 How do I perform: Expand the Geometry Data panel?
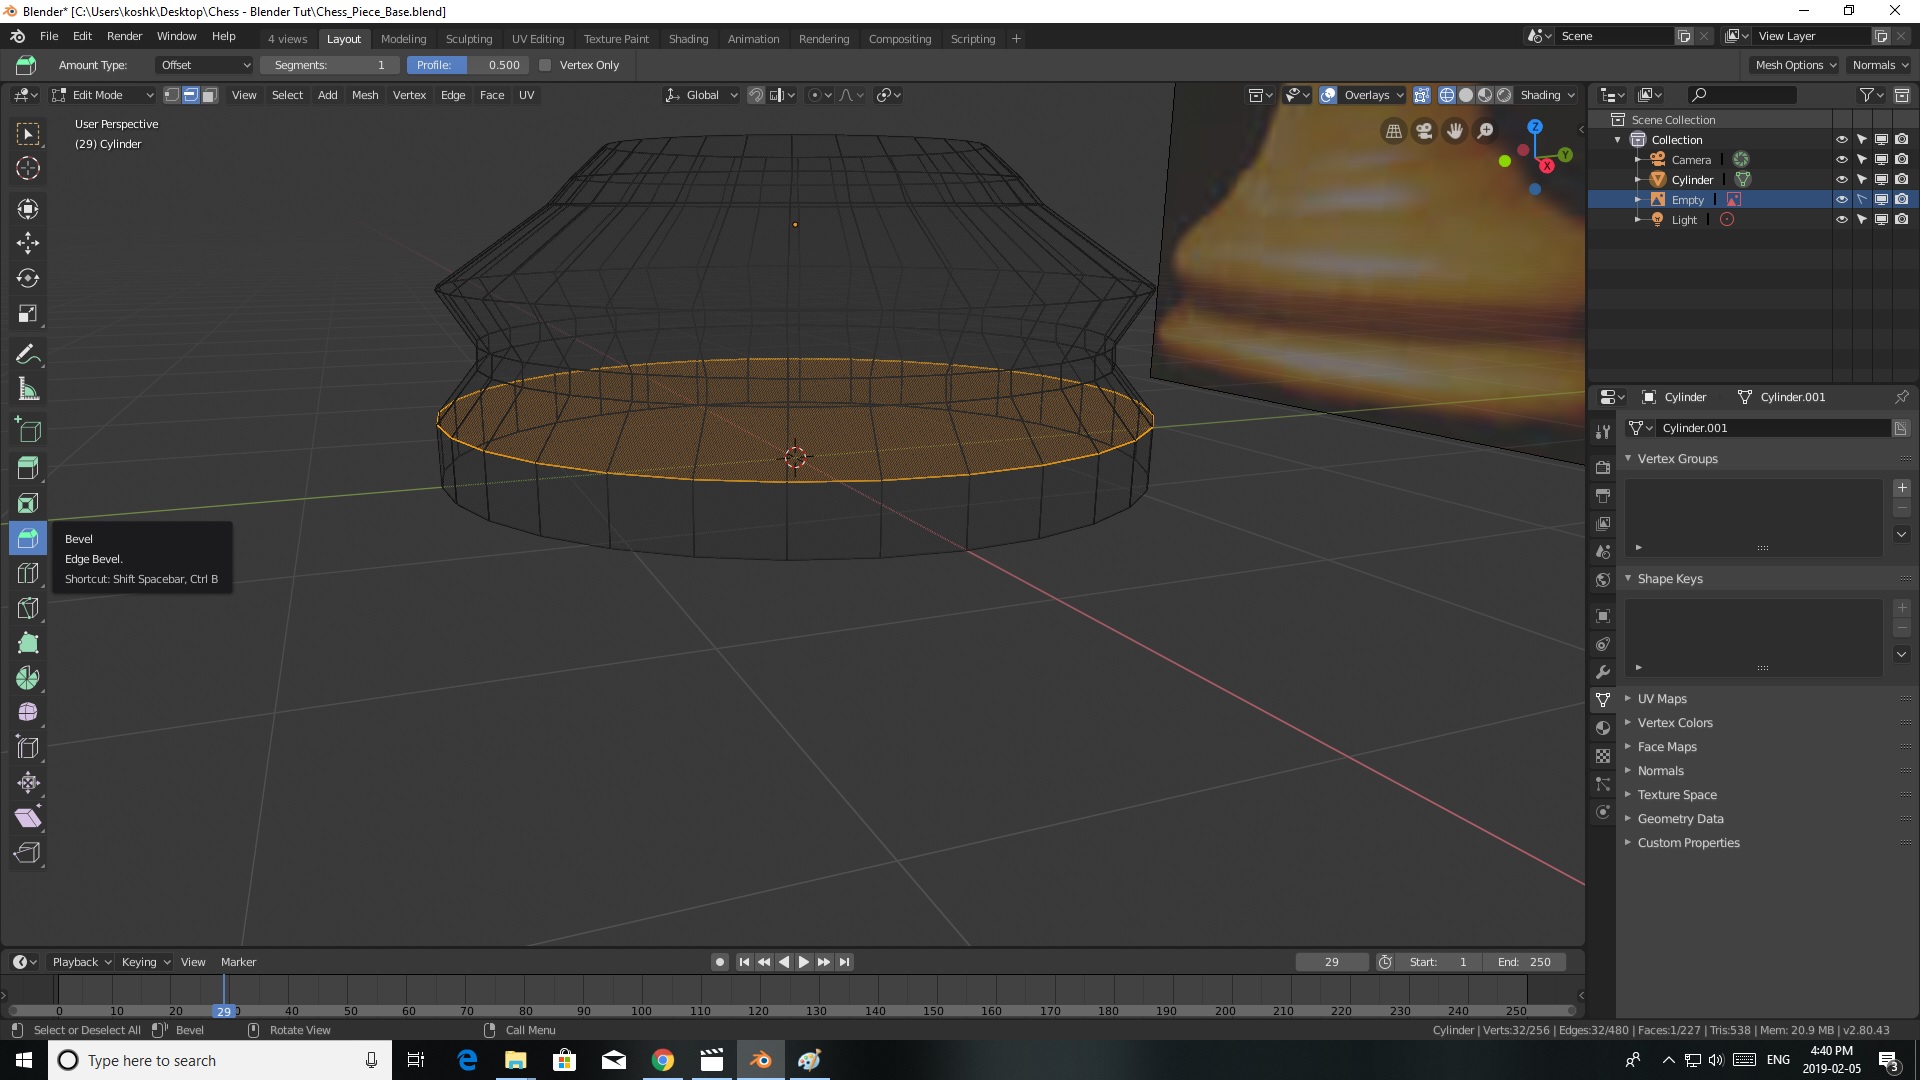tap(1680, 819)
